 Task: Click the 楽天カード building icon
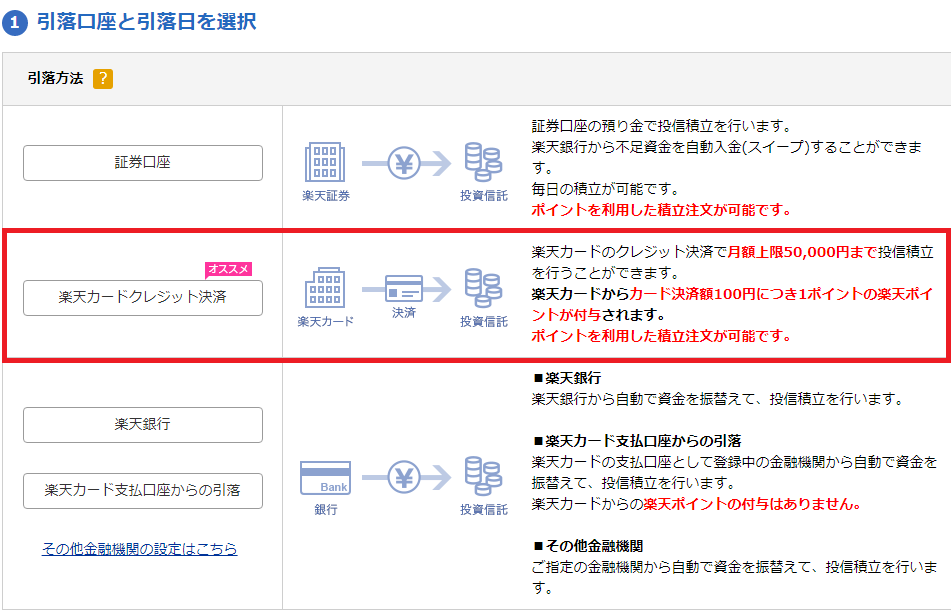point(325,287)
